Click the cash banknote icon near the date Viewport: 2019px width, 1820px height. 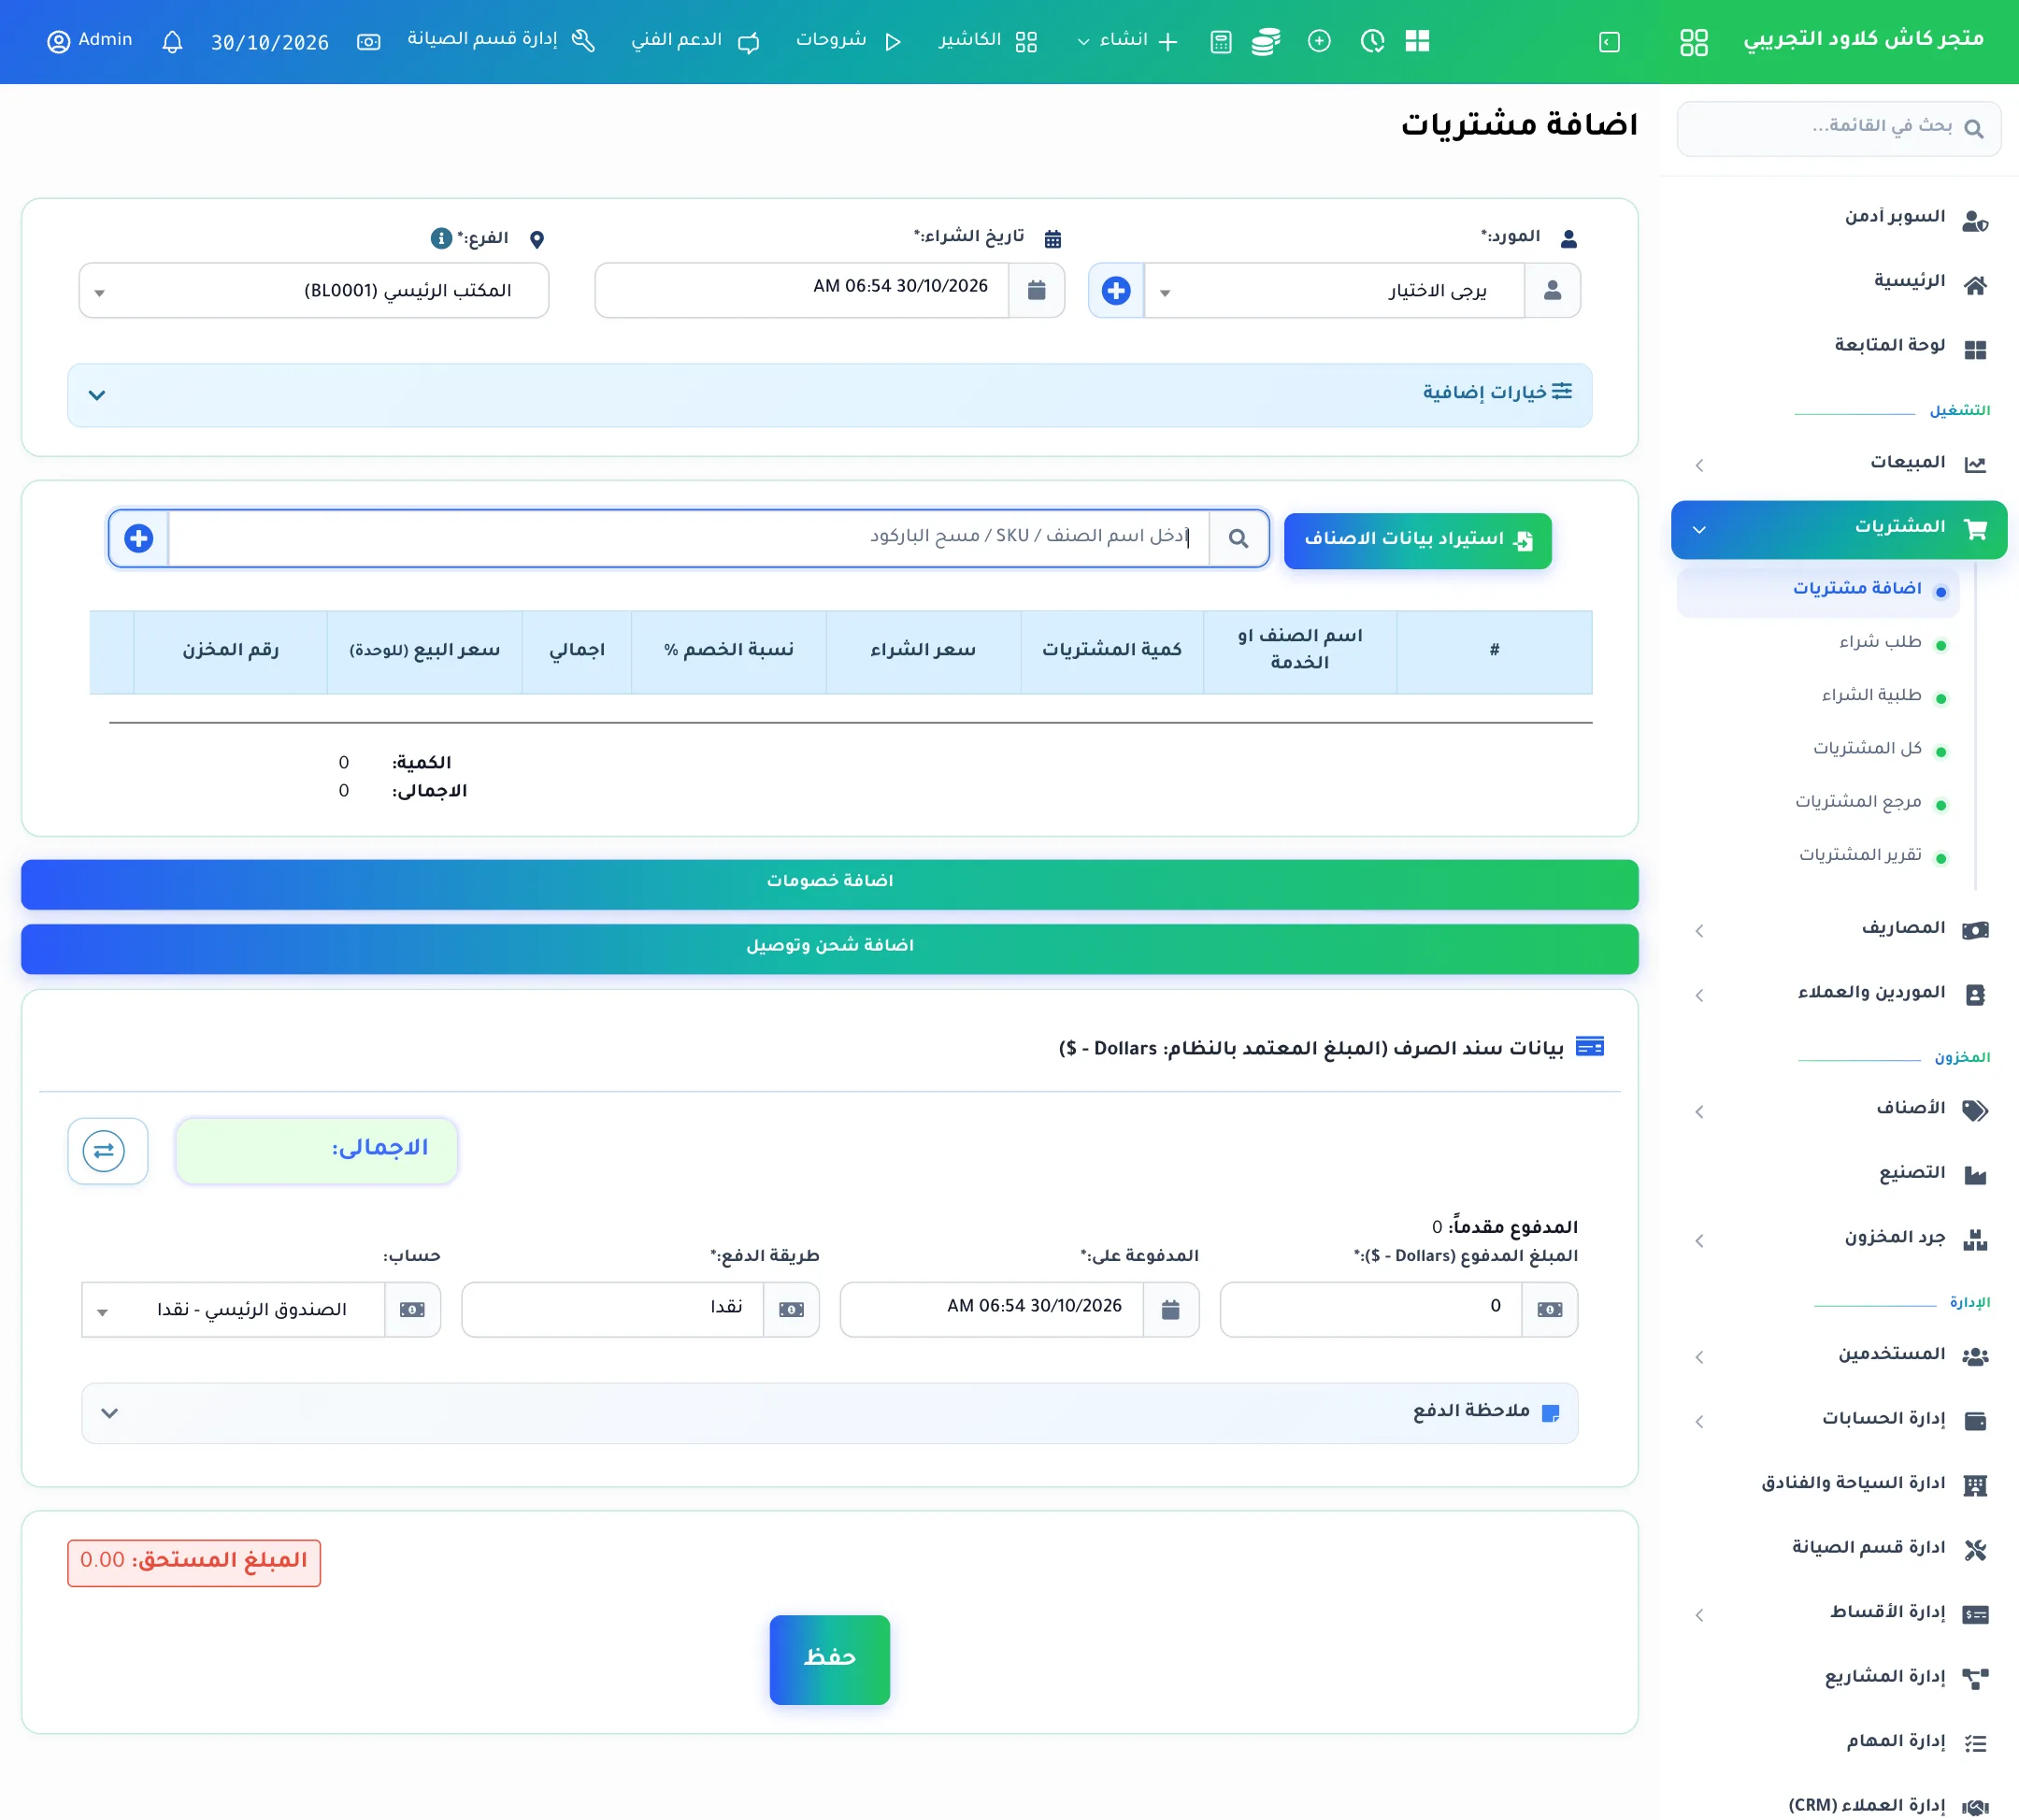coord(369,42)
